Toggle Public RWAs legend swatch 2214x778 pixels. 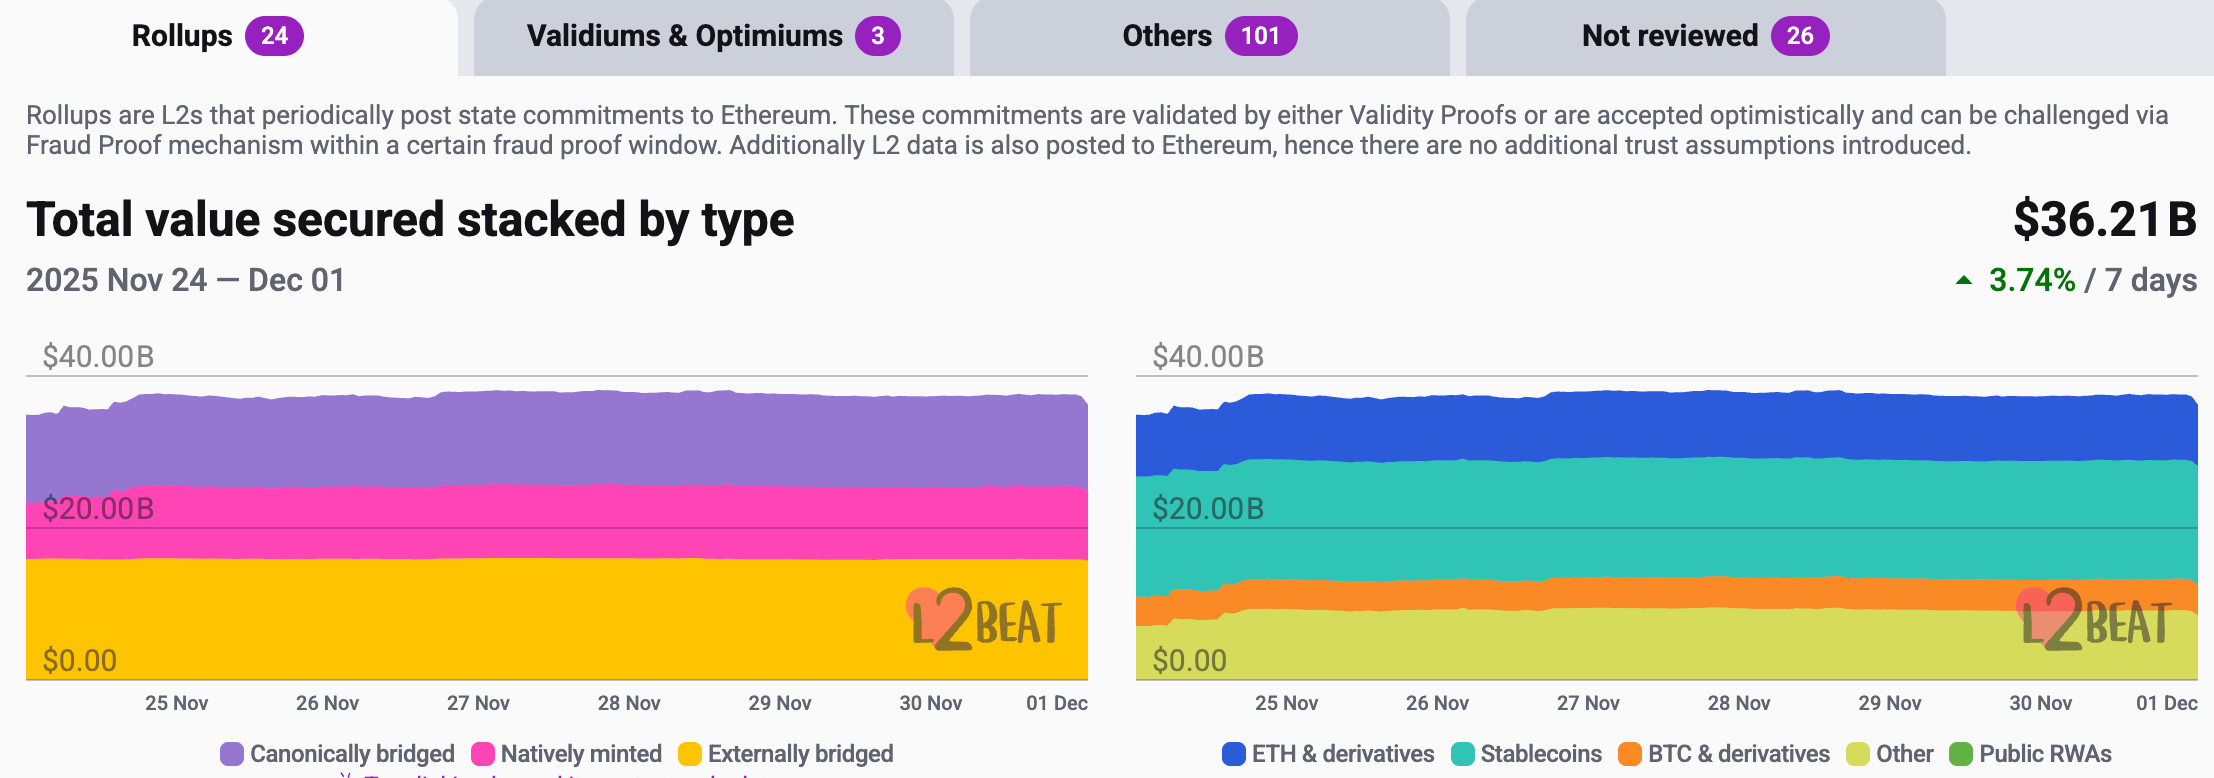tap(1961, 754)
